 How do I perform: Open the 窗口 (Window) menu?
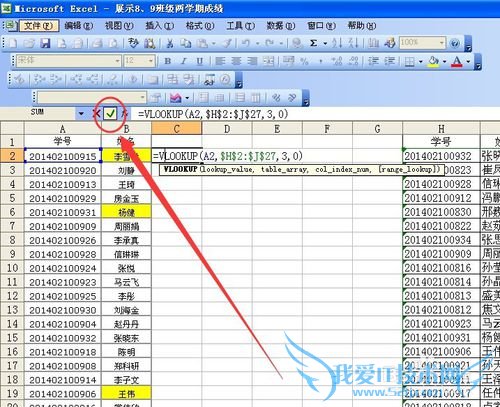[x=321, y=26]
